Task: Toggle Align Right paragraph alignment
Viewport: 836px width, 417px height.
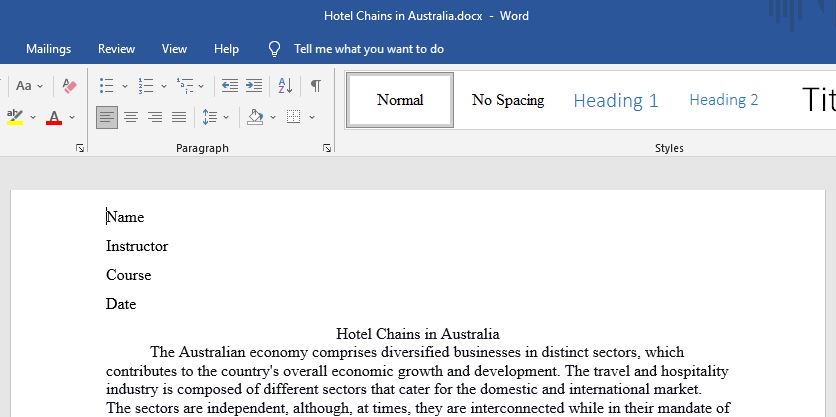Action: [x=155, y=117]
